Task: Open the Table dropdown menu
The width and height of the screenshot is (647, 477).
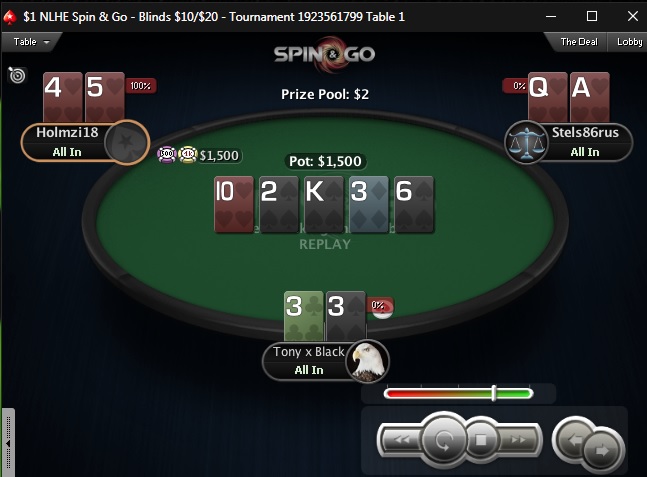Action: pyautogui.click(x=31, y=42)
